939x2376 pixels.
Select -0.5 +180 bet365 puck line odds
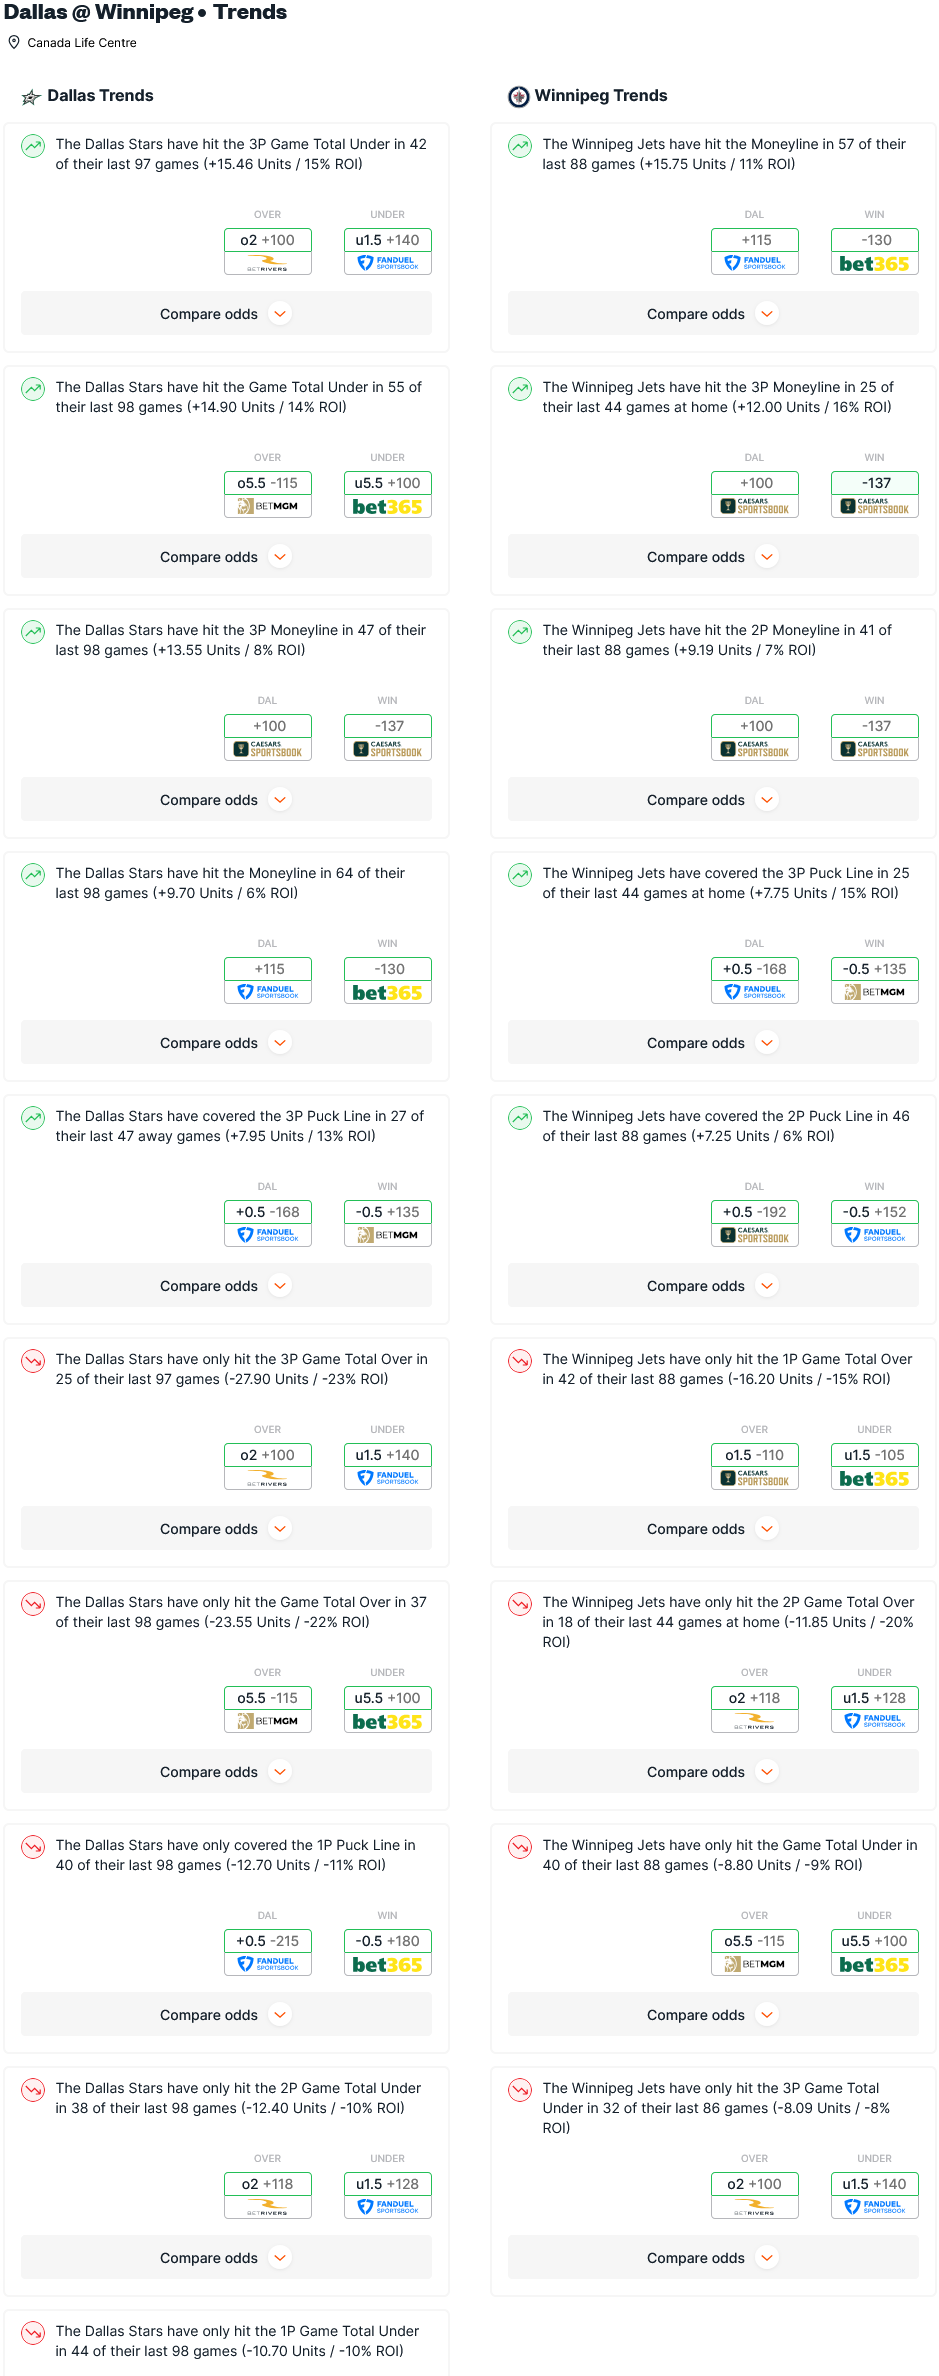click(388, 1952)
